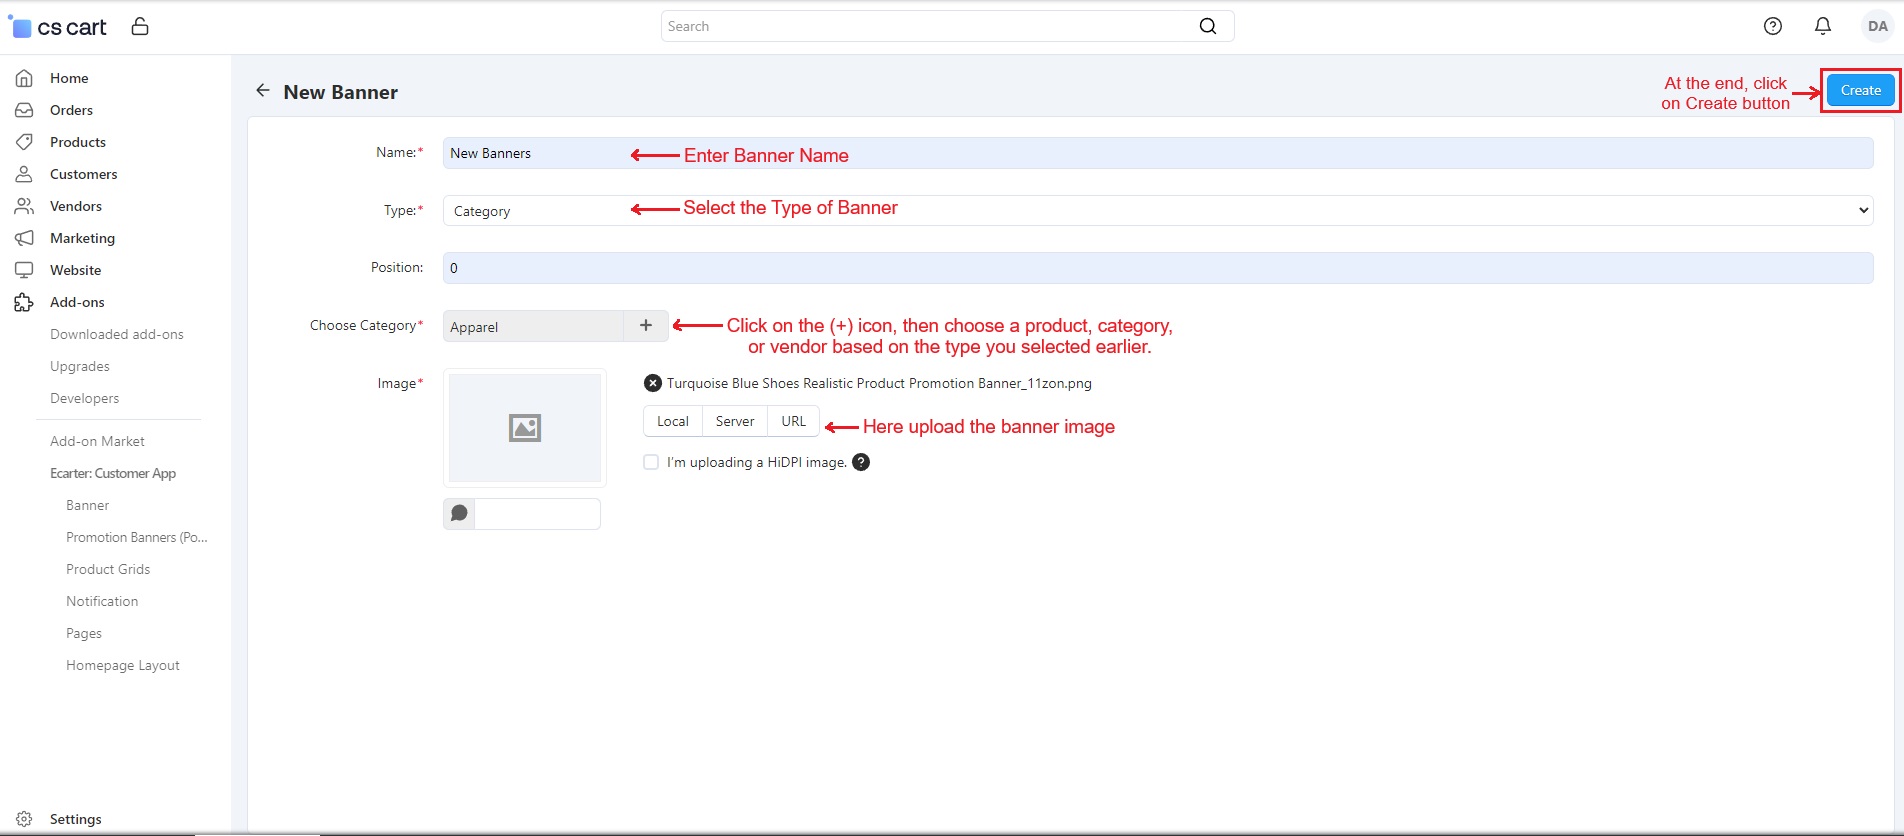Open notifications bell icon
The width and height of the screenshot is (1904, 836).
point(1822,26)
